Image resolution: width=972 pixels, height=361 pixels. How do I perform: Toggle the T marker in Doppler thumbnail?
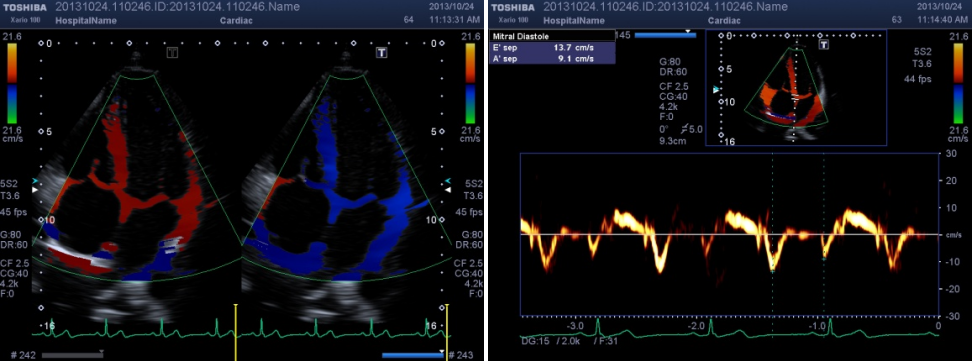tap(824, 45)
